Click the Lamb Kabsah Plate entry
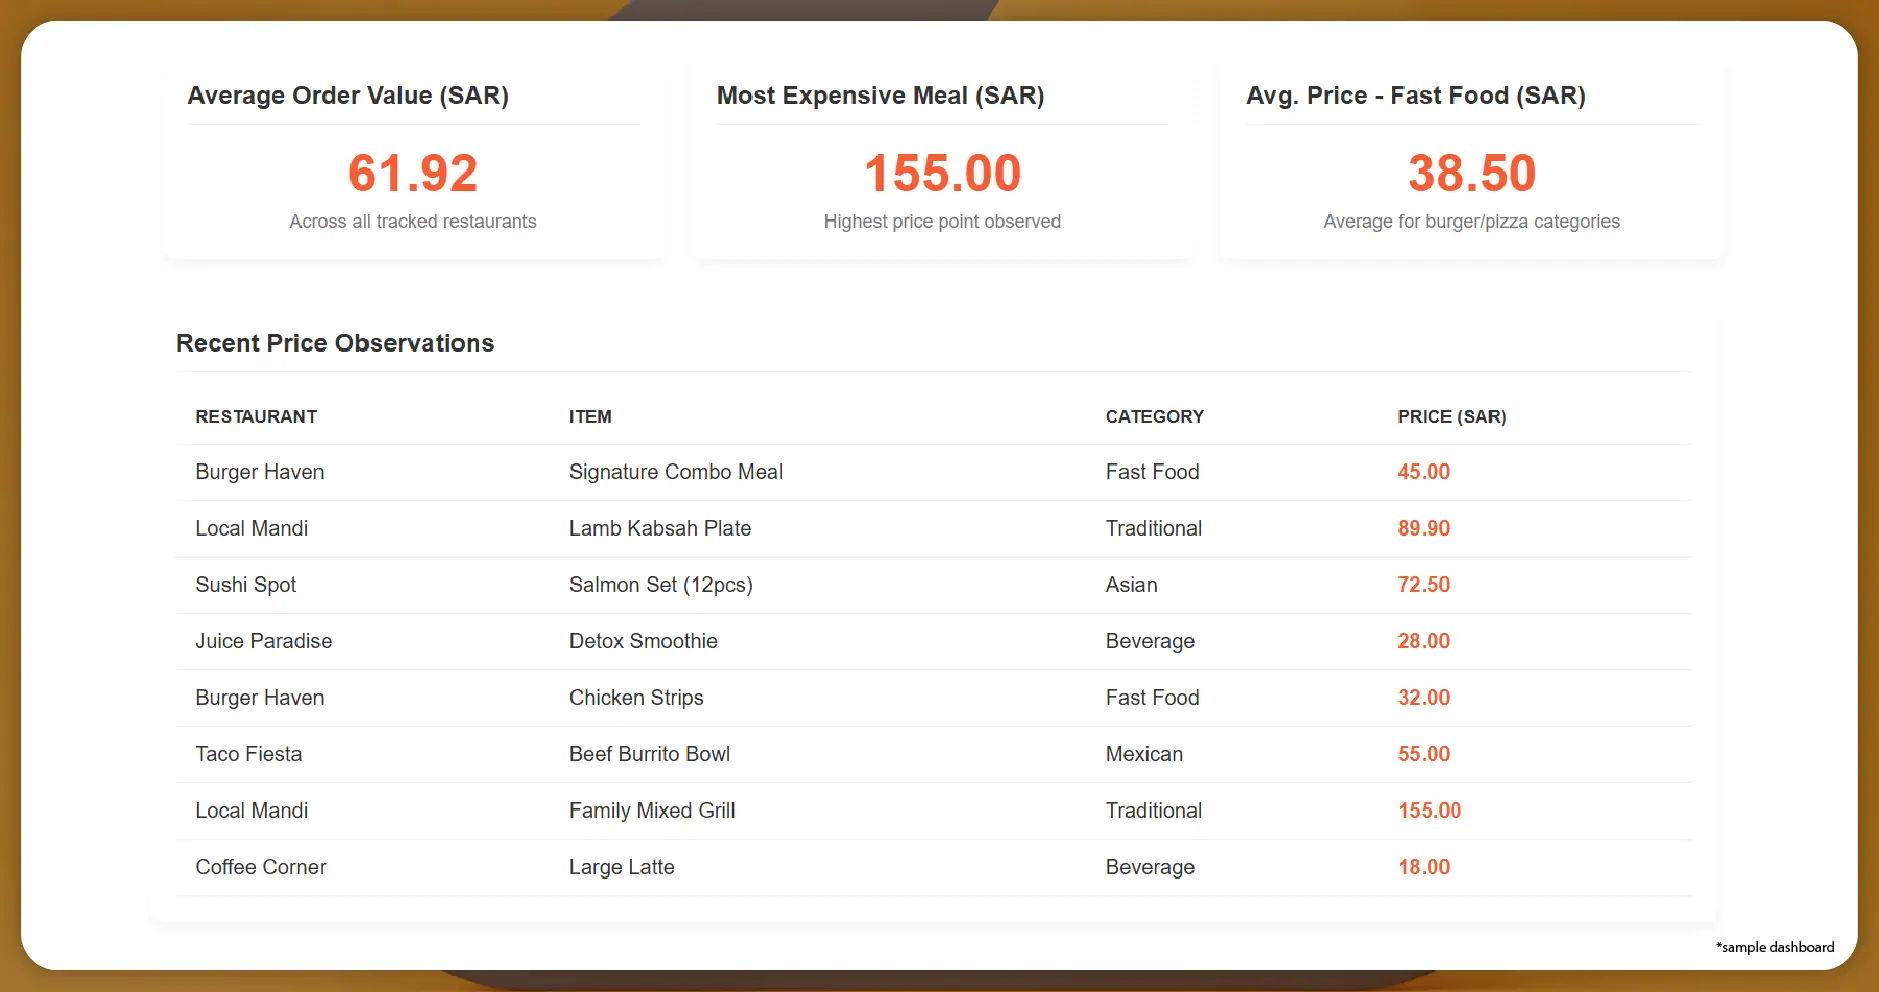The image size is (1879, 992). tap(660, 528)
